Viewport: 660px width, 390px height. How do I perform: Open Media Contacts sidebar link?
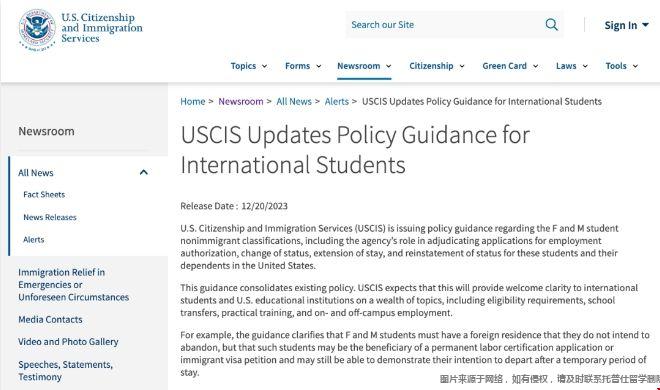(50, 319)
